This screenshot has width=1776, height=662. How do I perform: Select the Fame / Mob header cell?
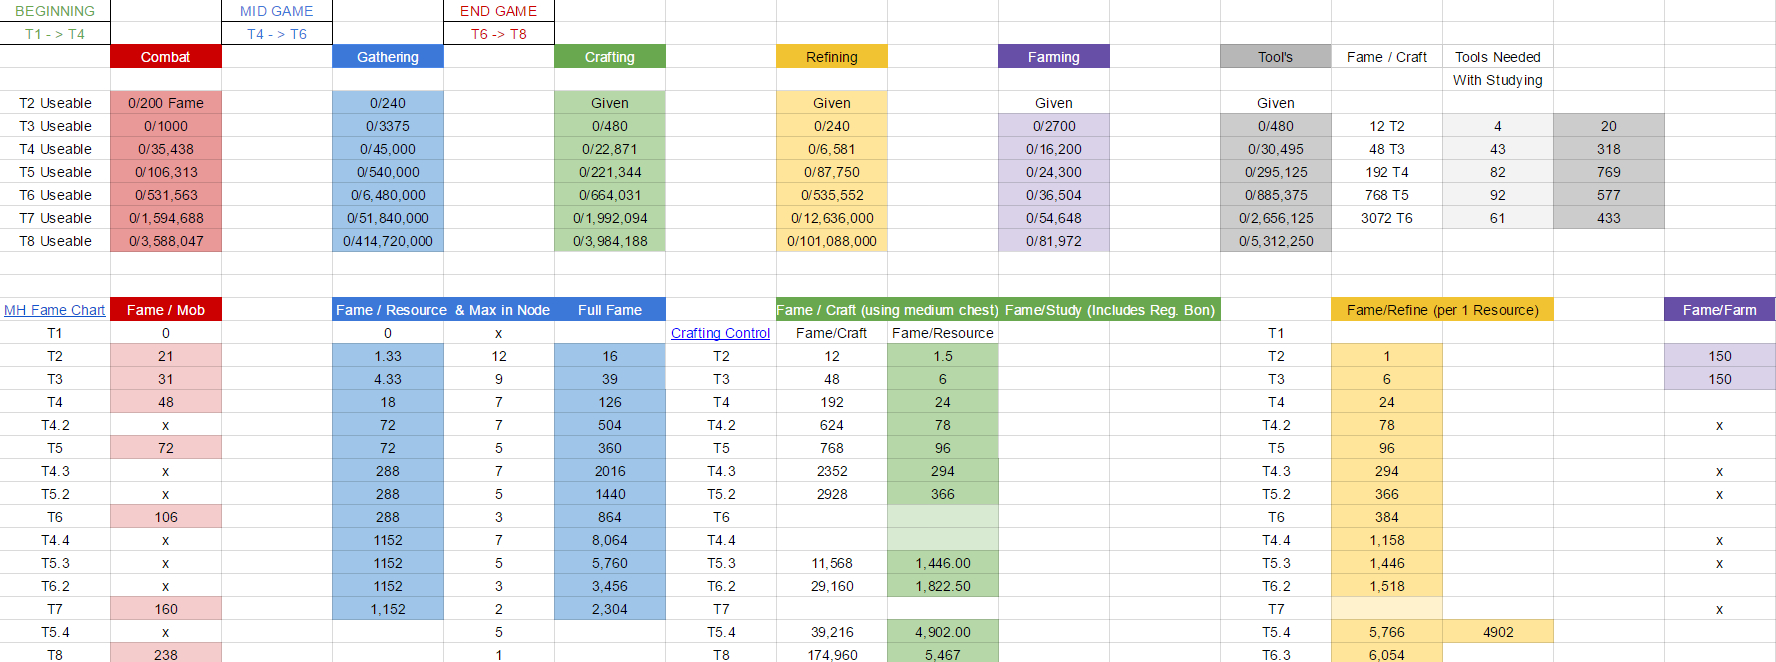[x=165, y=310]
